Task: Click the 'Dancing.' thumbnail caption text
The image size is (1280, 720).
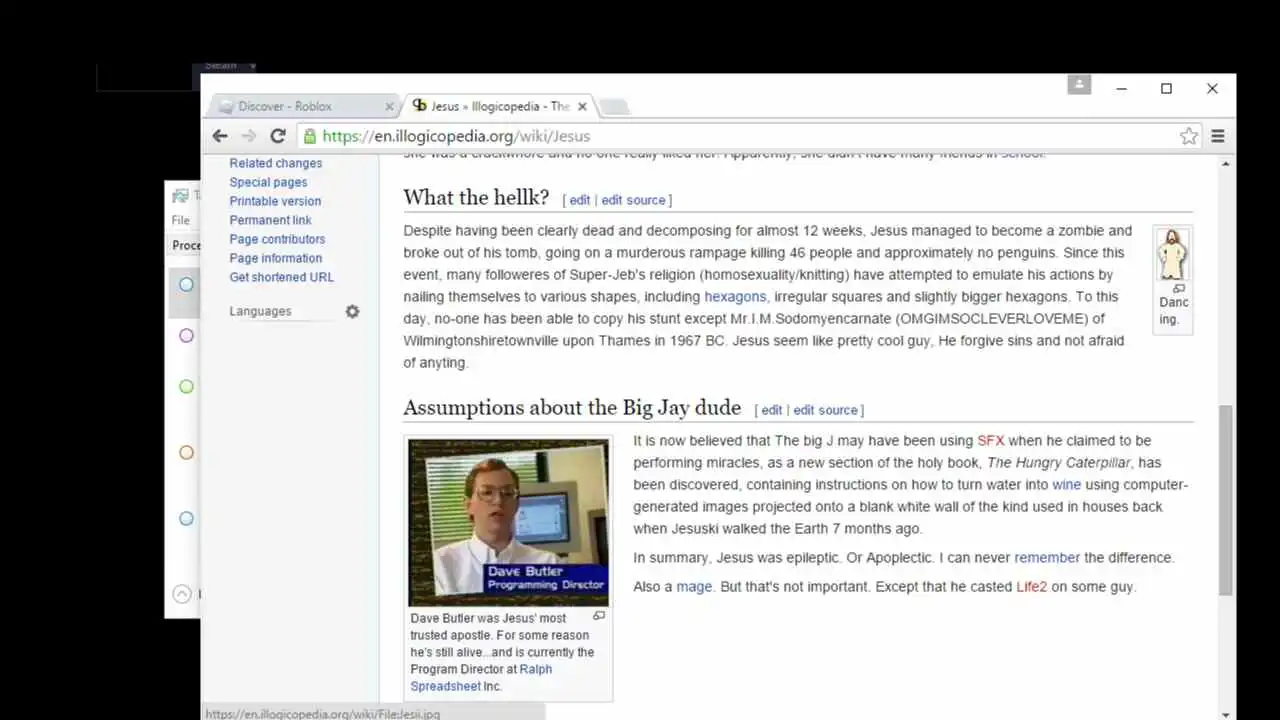Action: tap(1173, 311)
